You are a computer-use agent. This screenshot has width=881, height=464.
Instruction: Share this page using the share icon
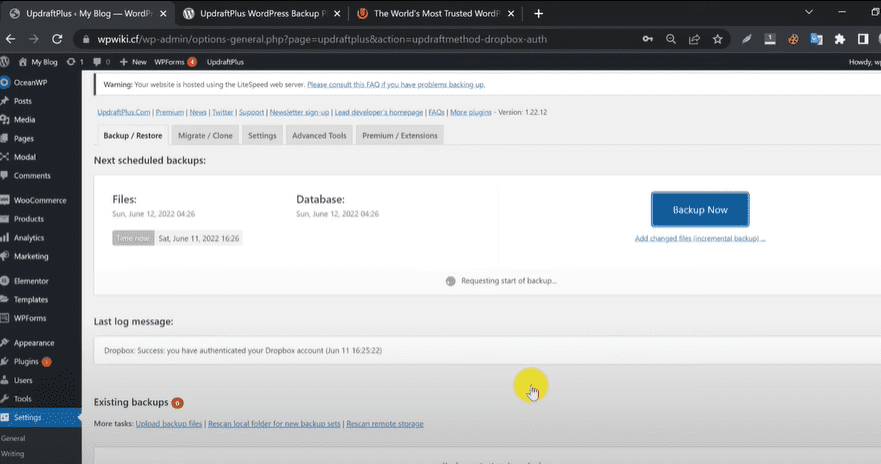coord(694,39)
